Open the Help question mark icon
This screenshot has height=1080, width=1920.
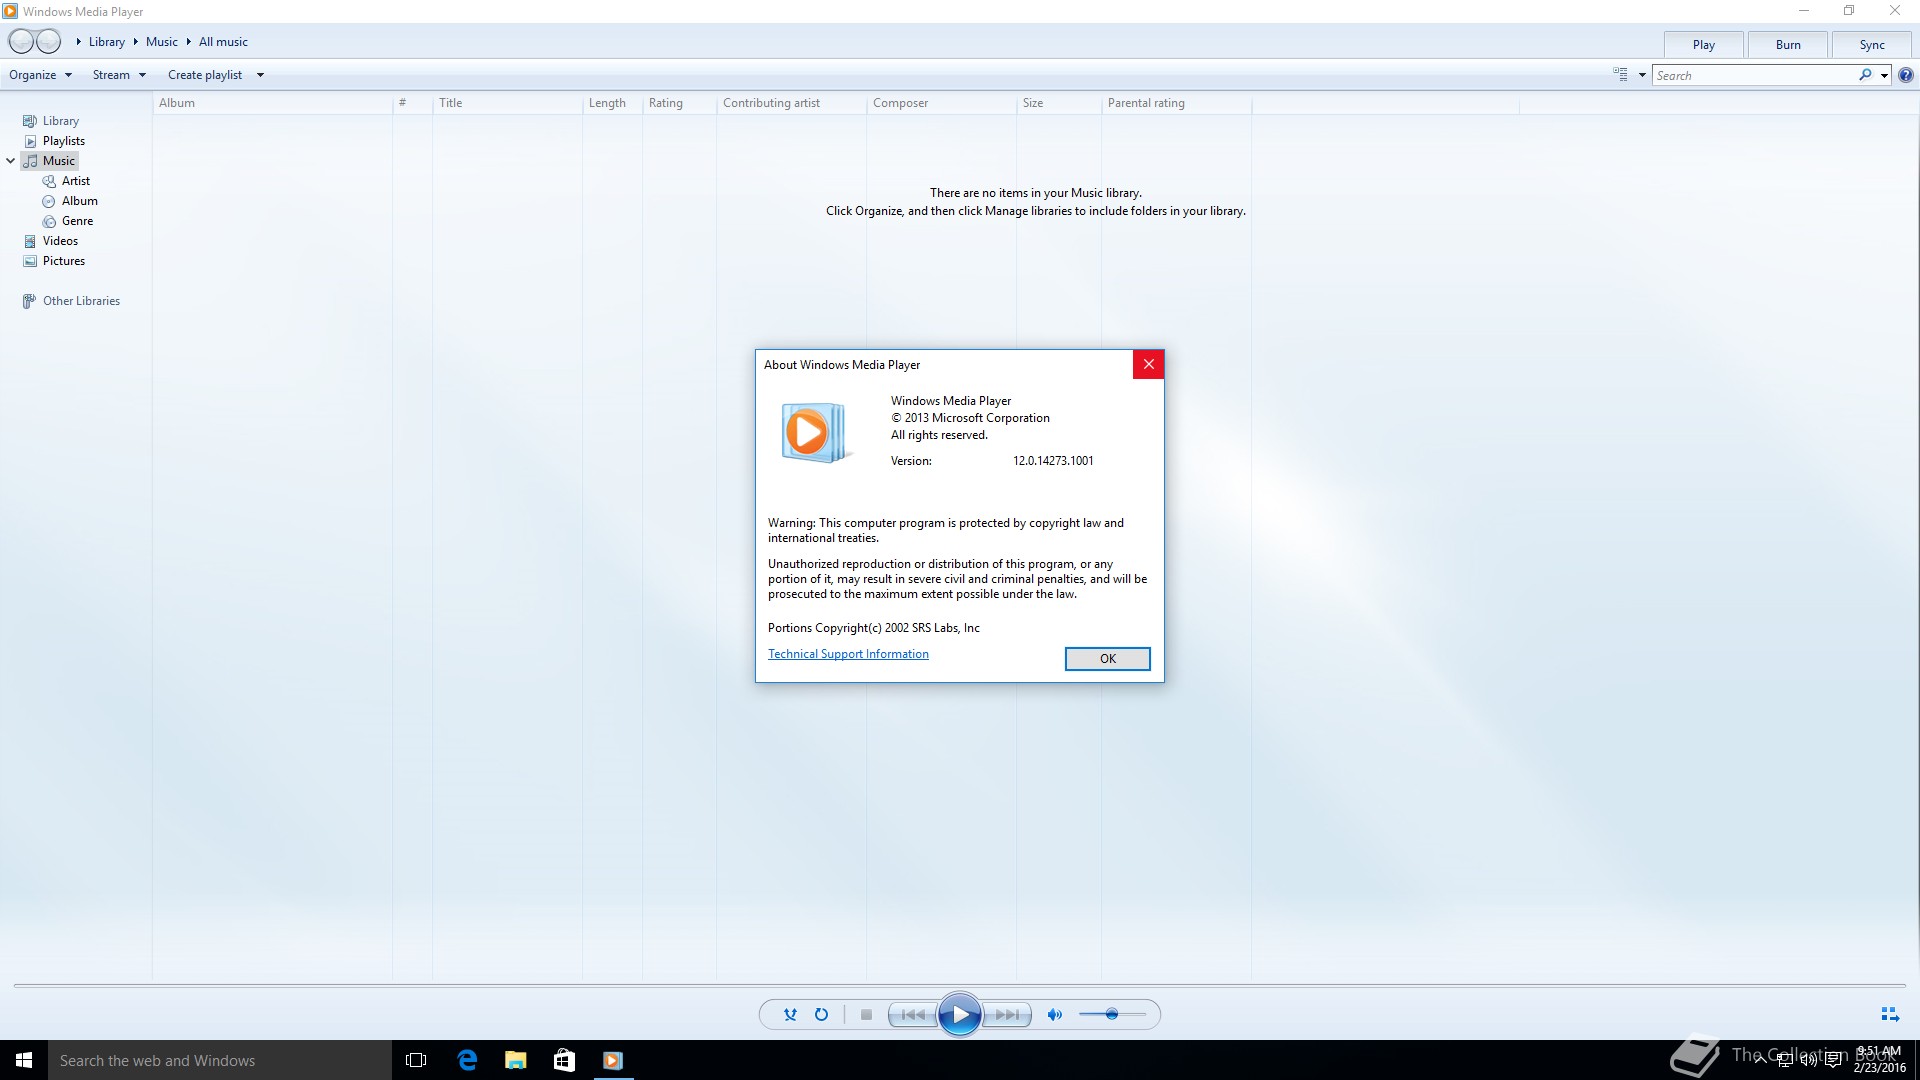point(1906,75)
